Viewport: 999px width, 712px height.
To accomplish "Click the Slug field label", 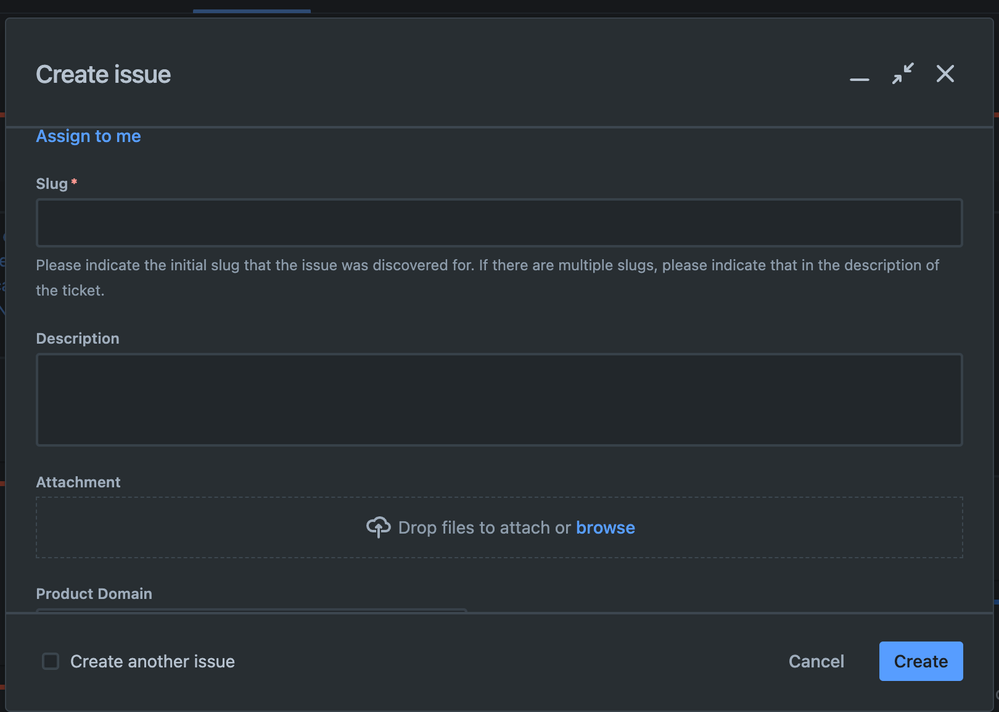I will 52,184.
